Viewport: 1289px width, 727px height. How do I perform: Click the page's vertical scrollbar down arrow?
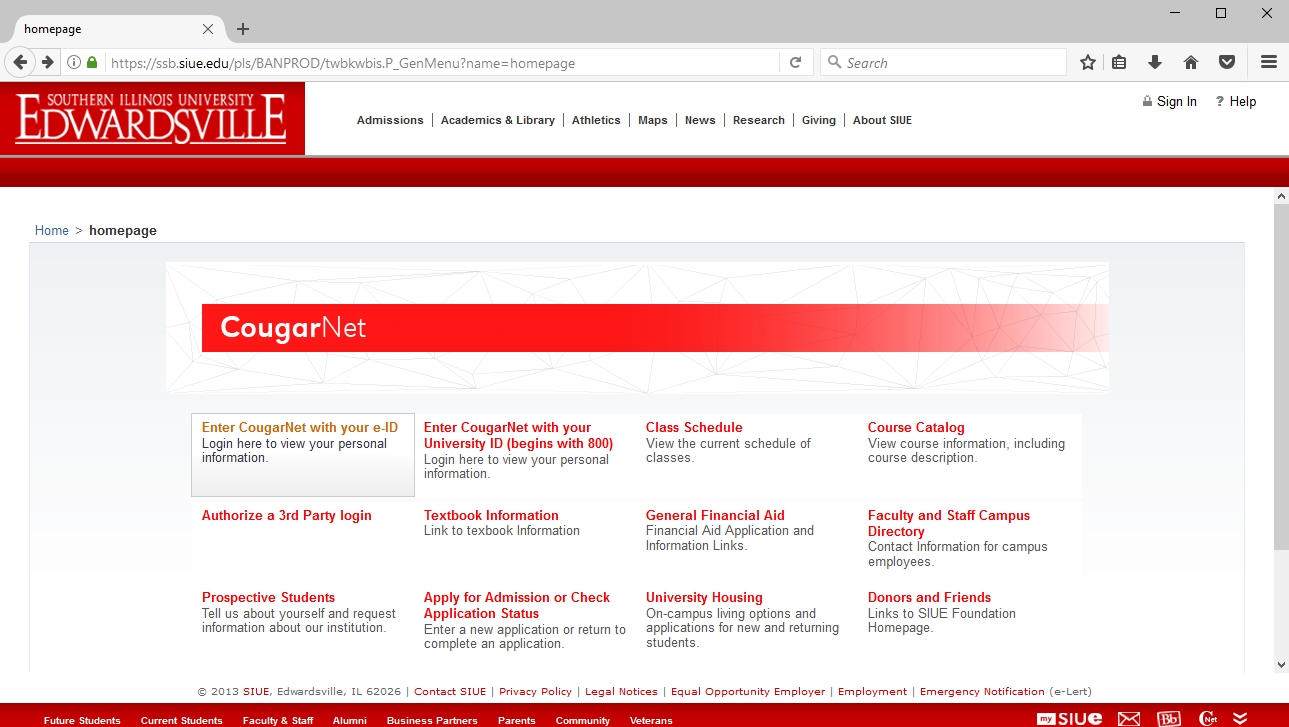pos(1281,664)
